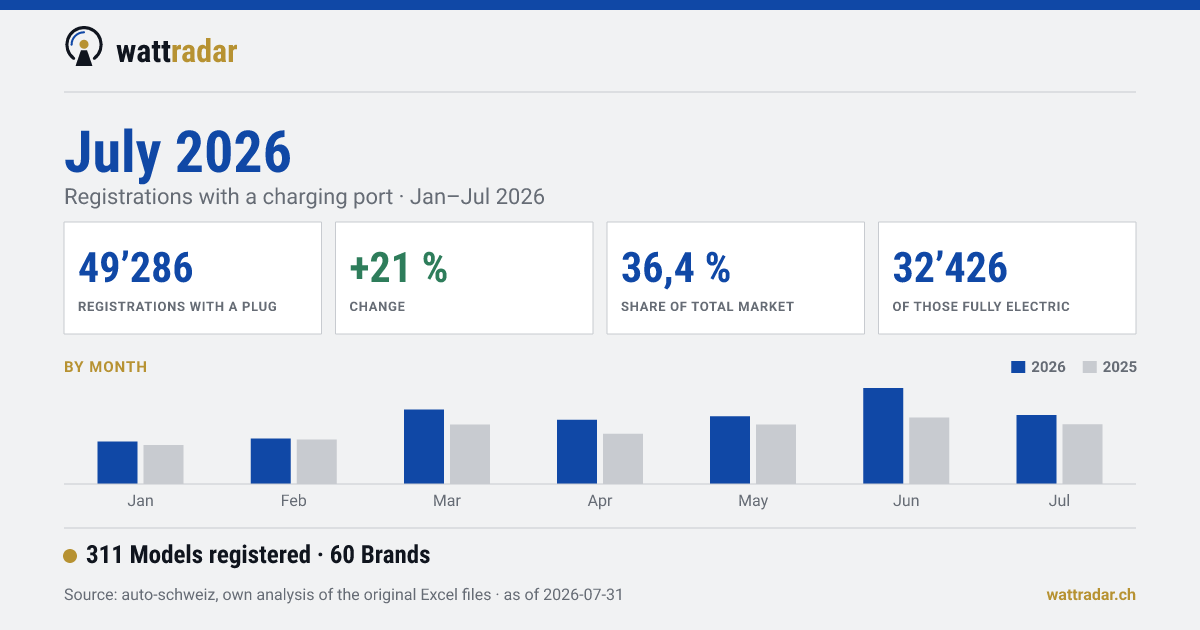The height and width of the screenshot is (630, 1200).
Task: Click the By Month section heading
Action: pos(106,367)
